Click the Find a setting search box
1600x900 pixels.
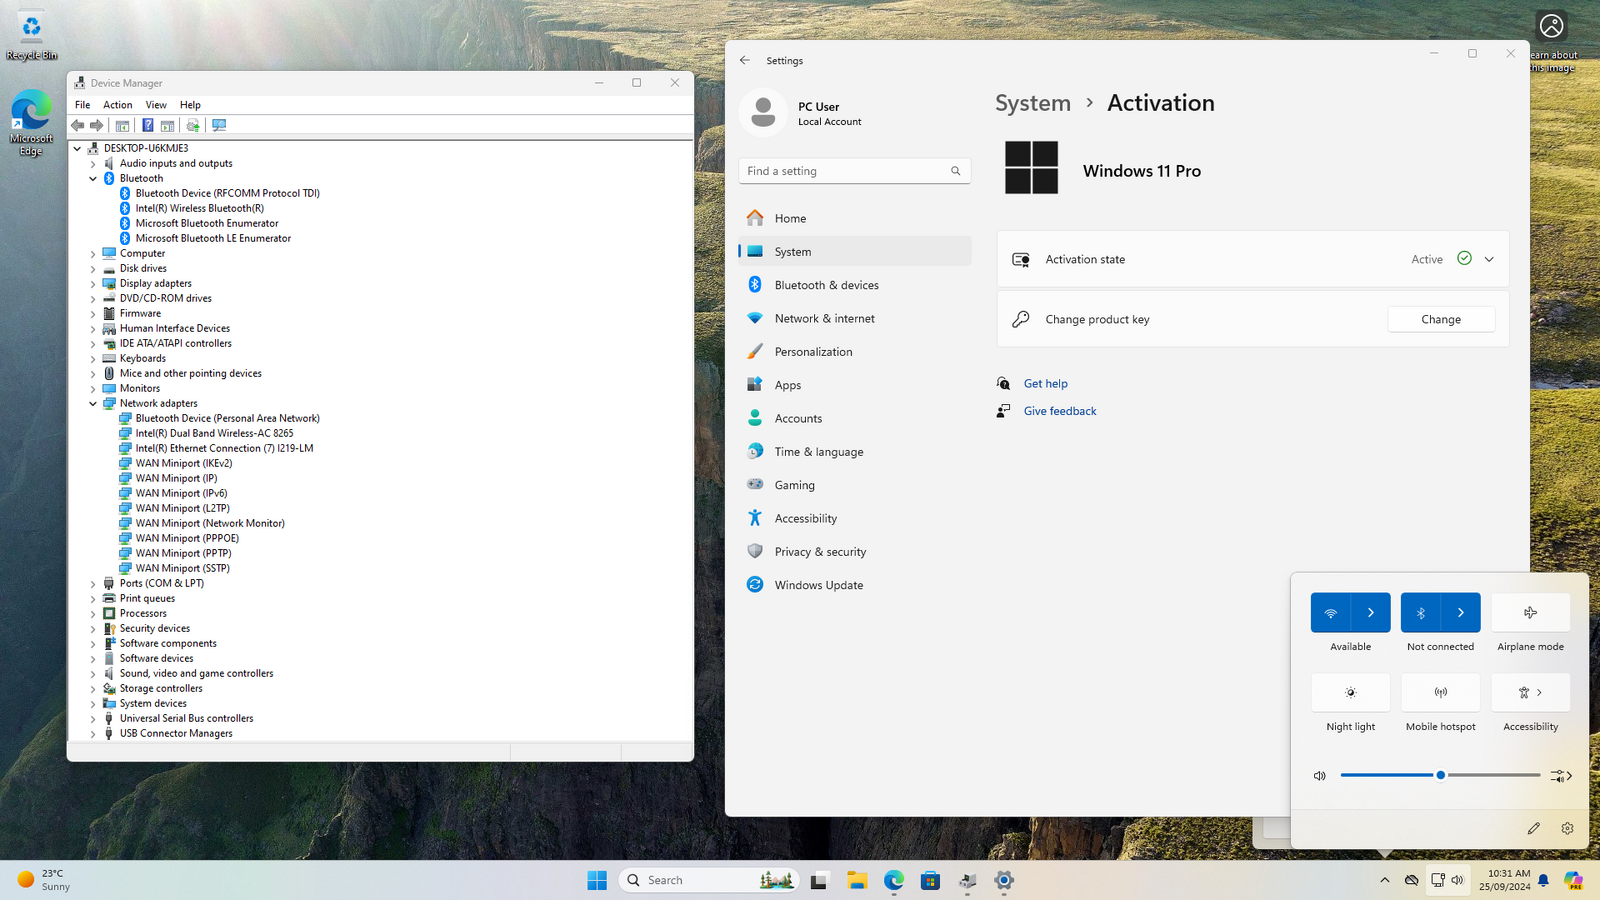pos(855,171)
